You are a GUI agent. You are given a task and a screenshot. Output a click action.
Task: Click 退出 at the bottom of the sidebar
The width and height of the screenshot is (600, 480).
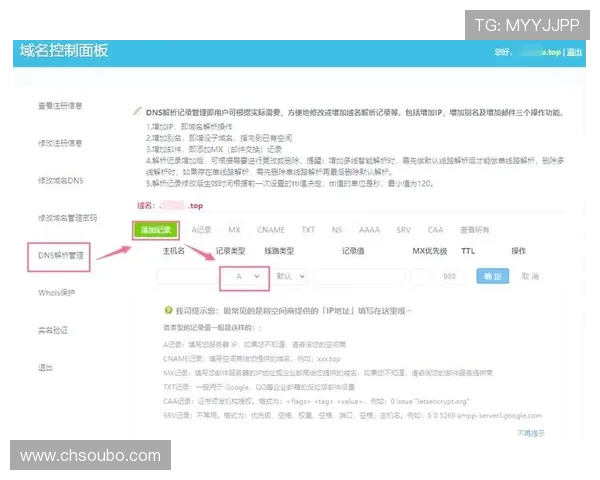(45, 367)
